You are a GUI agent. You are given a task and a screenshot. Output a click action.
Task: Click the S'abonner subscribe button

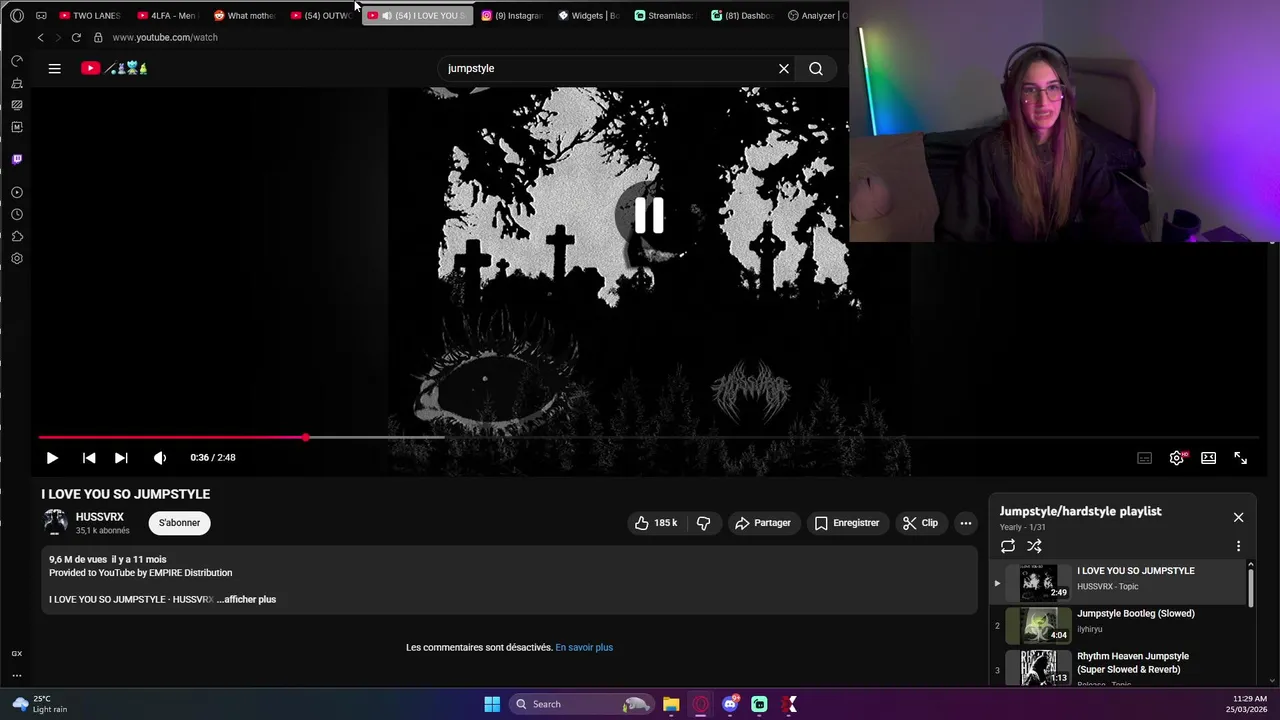(x=179, y=523)
